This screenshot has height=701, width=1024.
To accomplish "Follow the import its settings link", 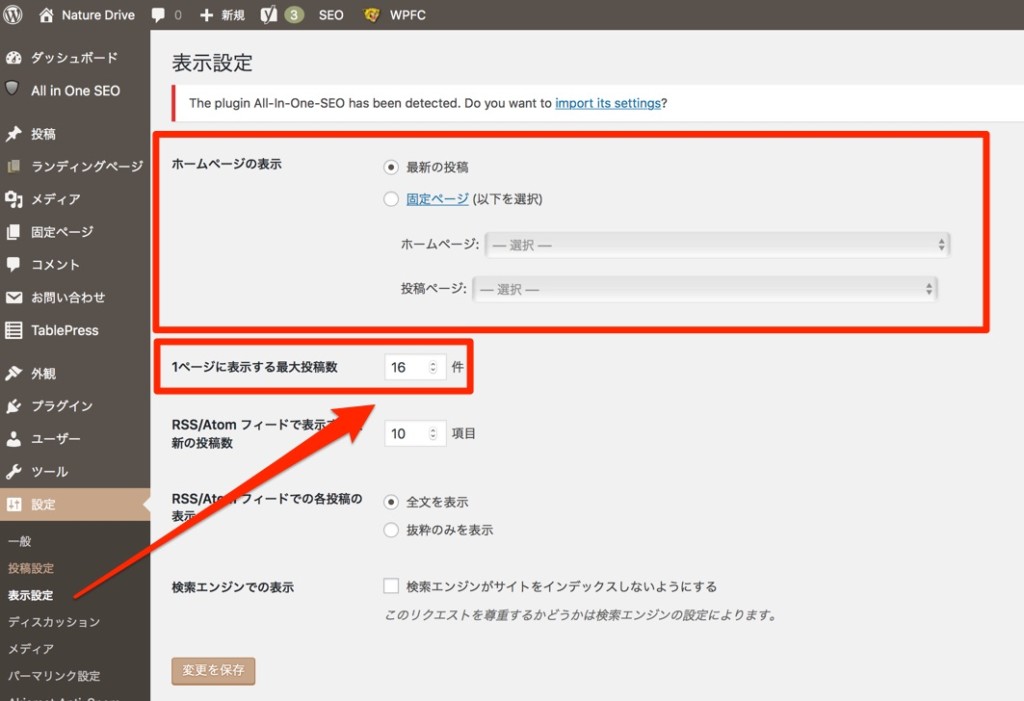I will point(608,103).
